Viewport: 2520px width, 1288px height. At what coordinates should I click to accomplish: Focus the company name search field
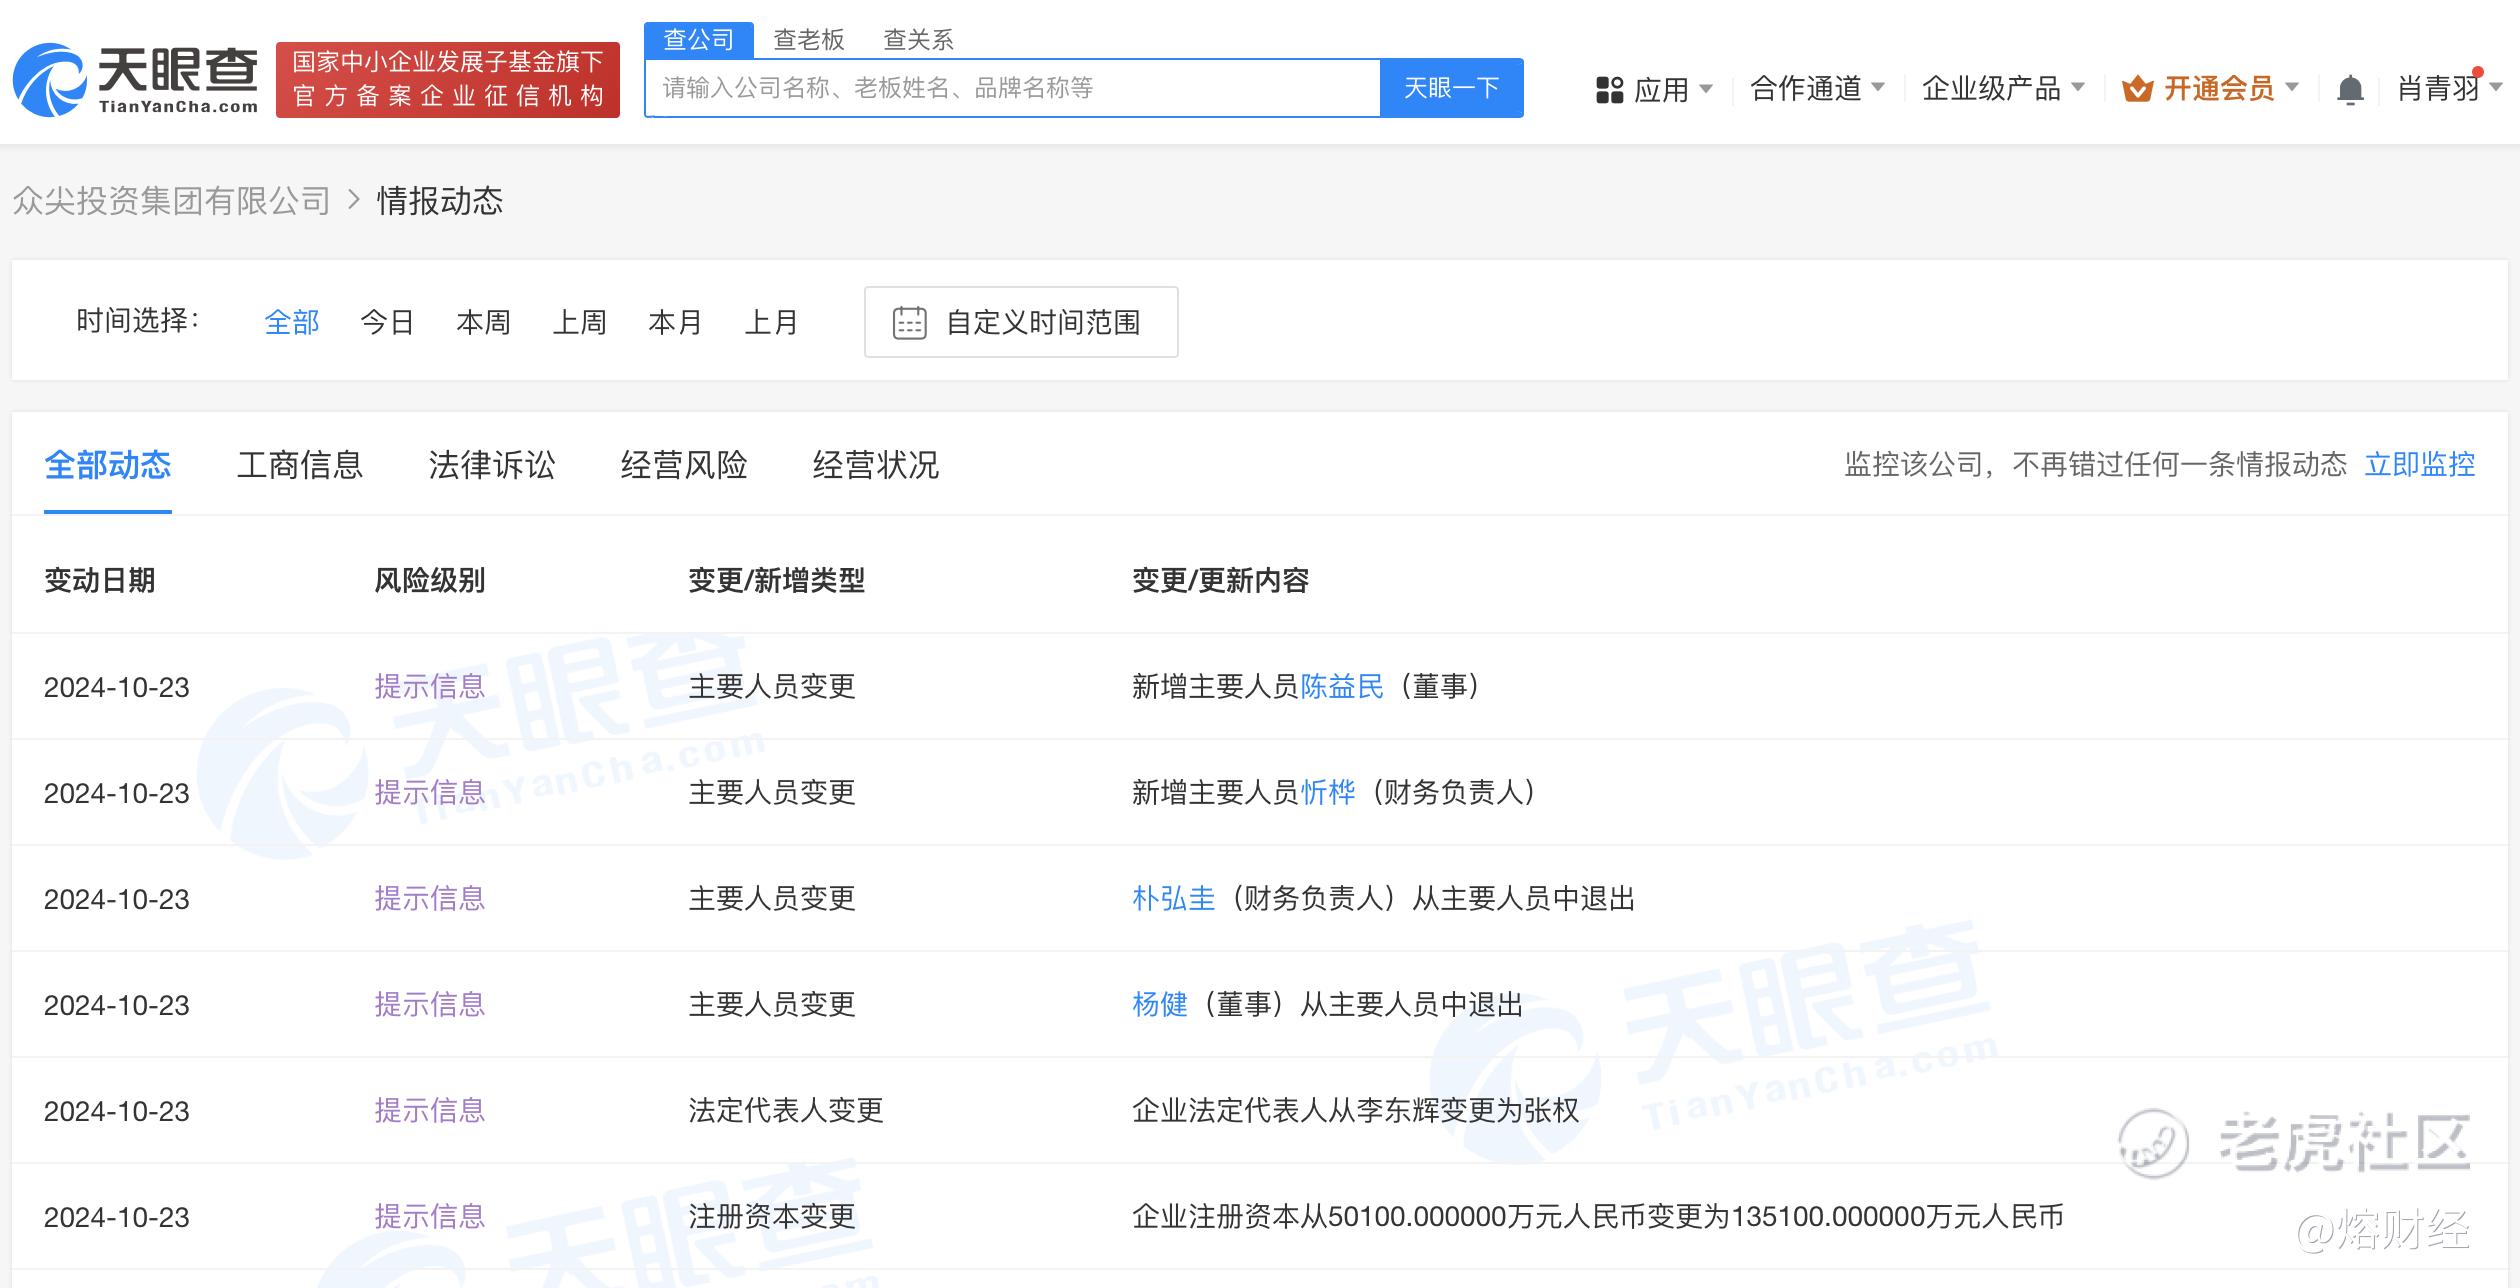coord(1013,88)
